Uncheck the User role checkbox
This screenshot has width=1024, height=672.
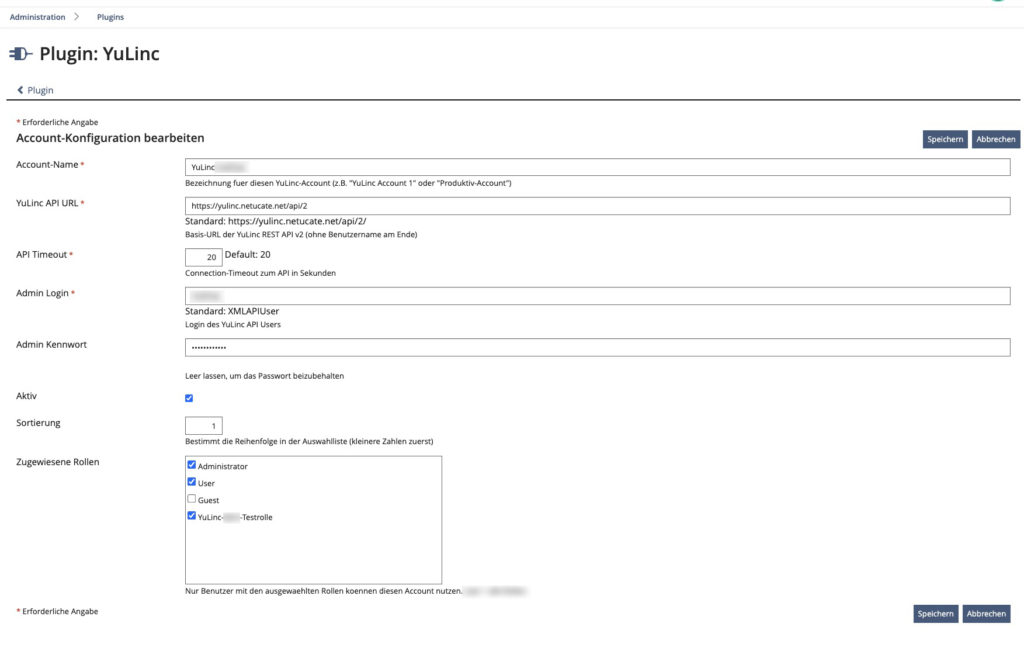(192, 482)
